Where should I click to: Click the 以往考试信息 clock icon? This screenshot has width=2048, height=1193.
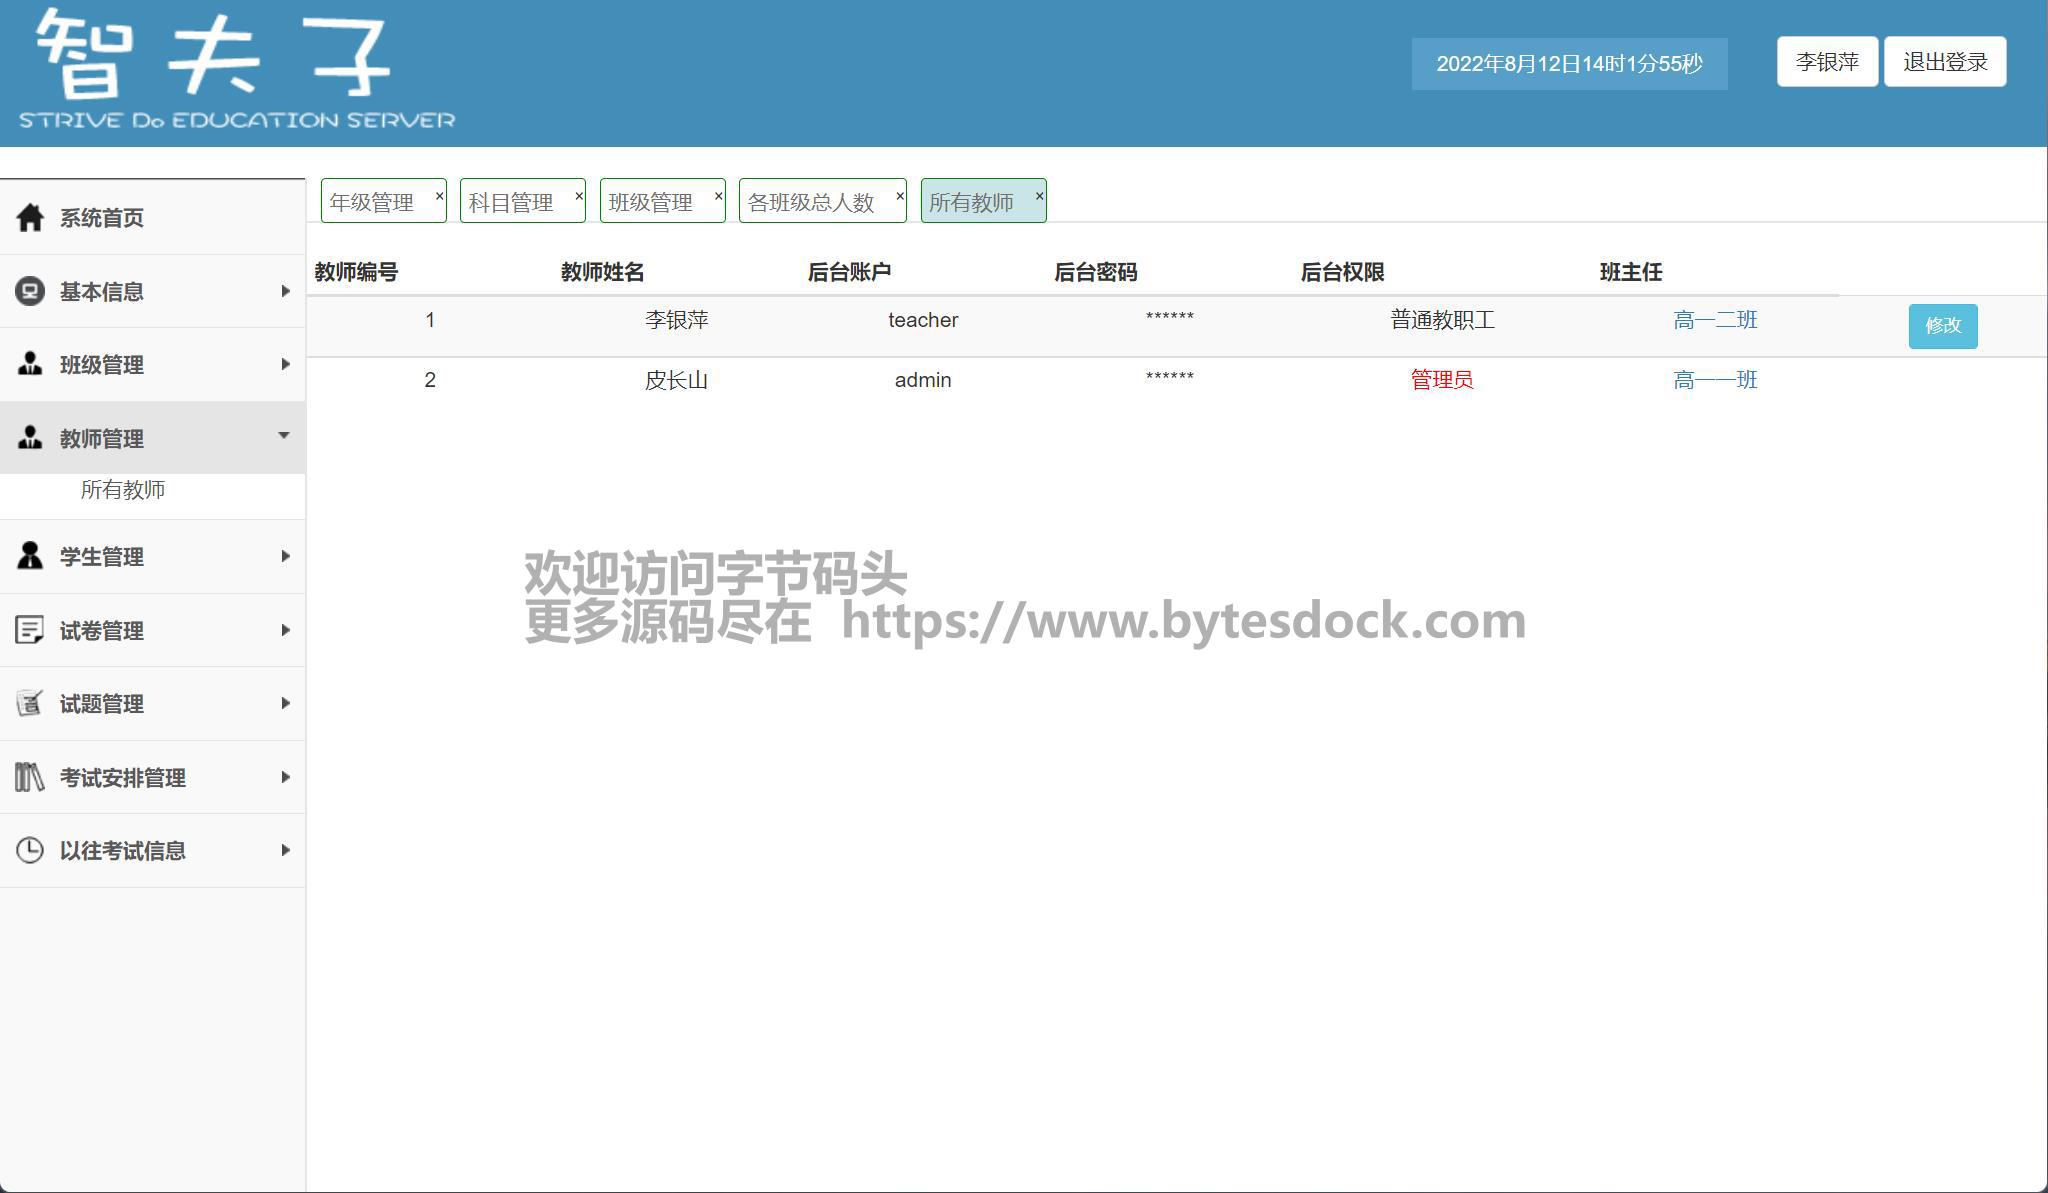coord(30,850)
